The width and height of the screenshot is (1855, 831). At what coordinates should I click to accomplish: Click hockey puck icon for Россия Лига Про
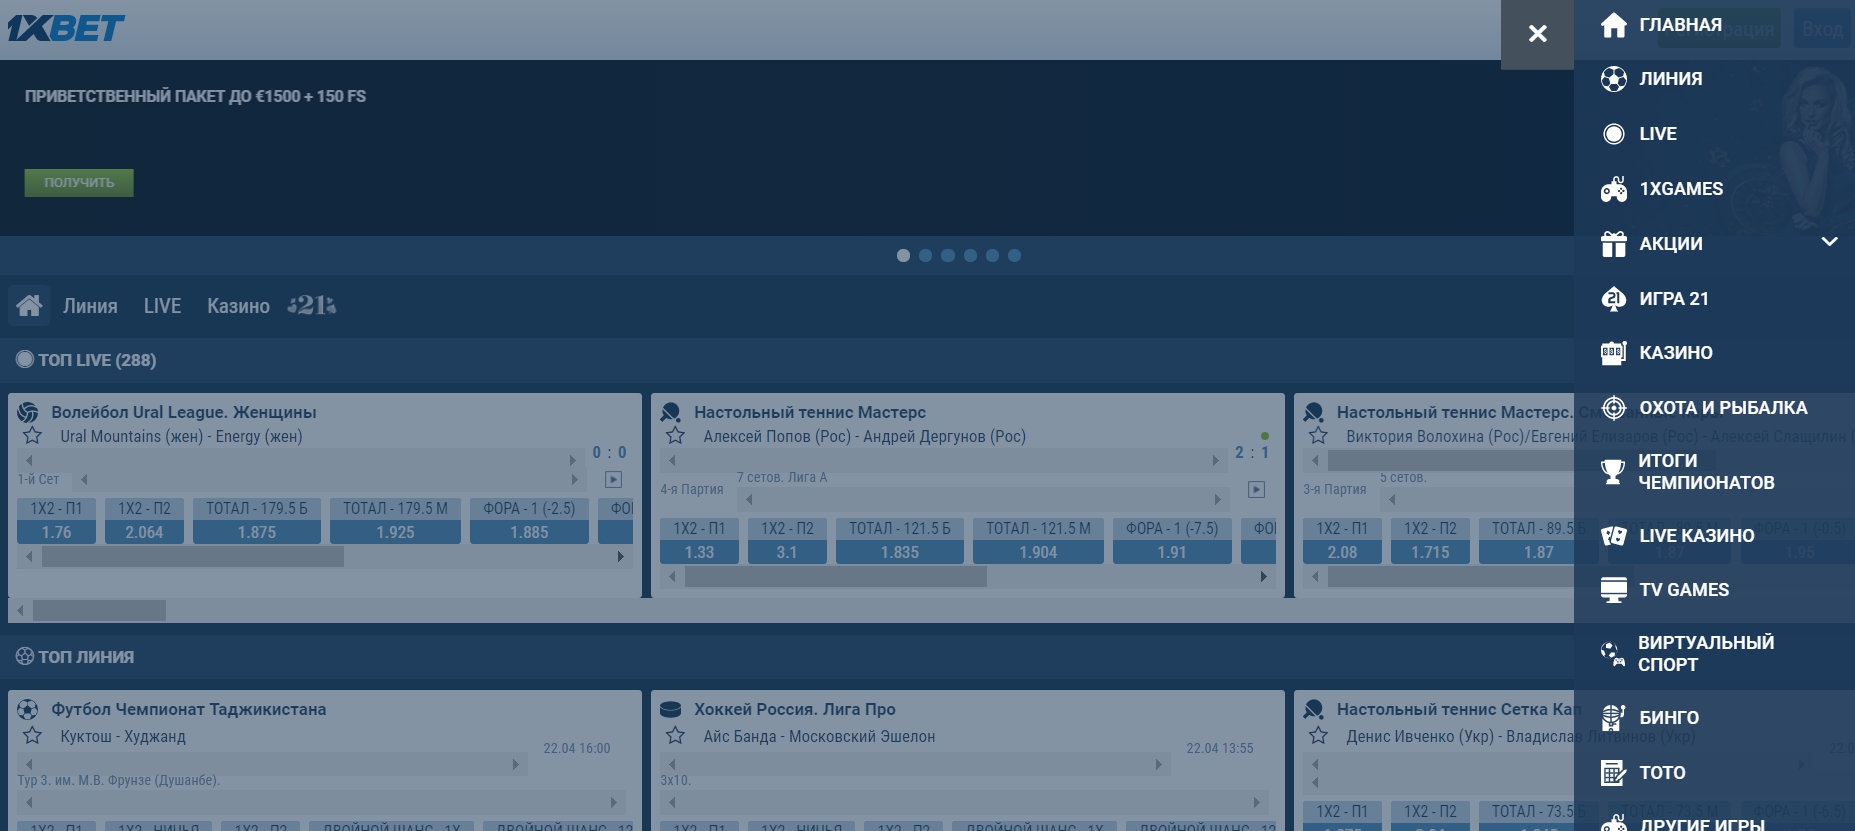(671, 709)
